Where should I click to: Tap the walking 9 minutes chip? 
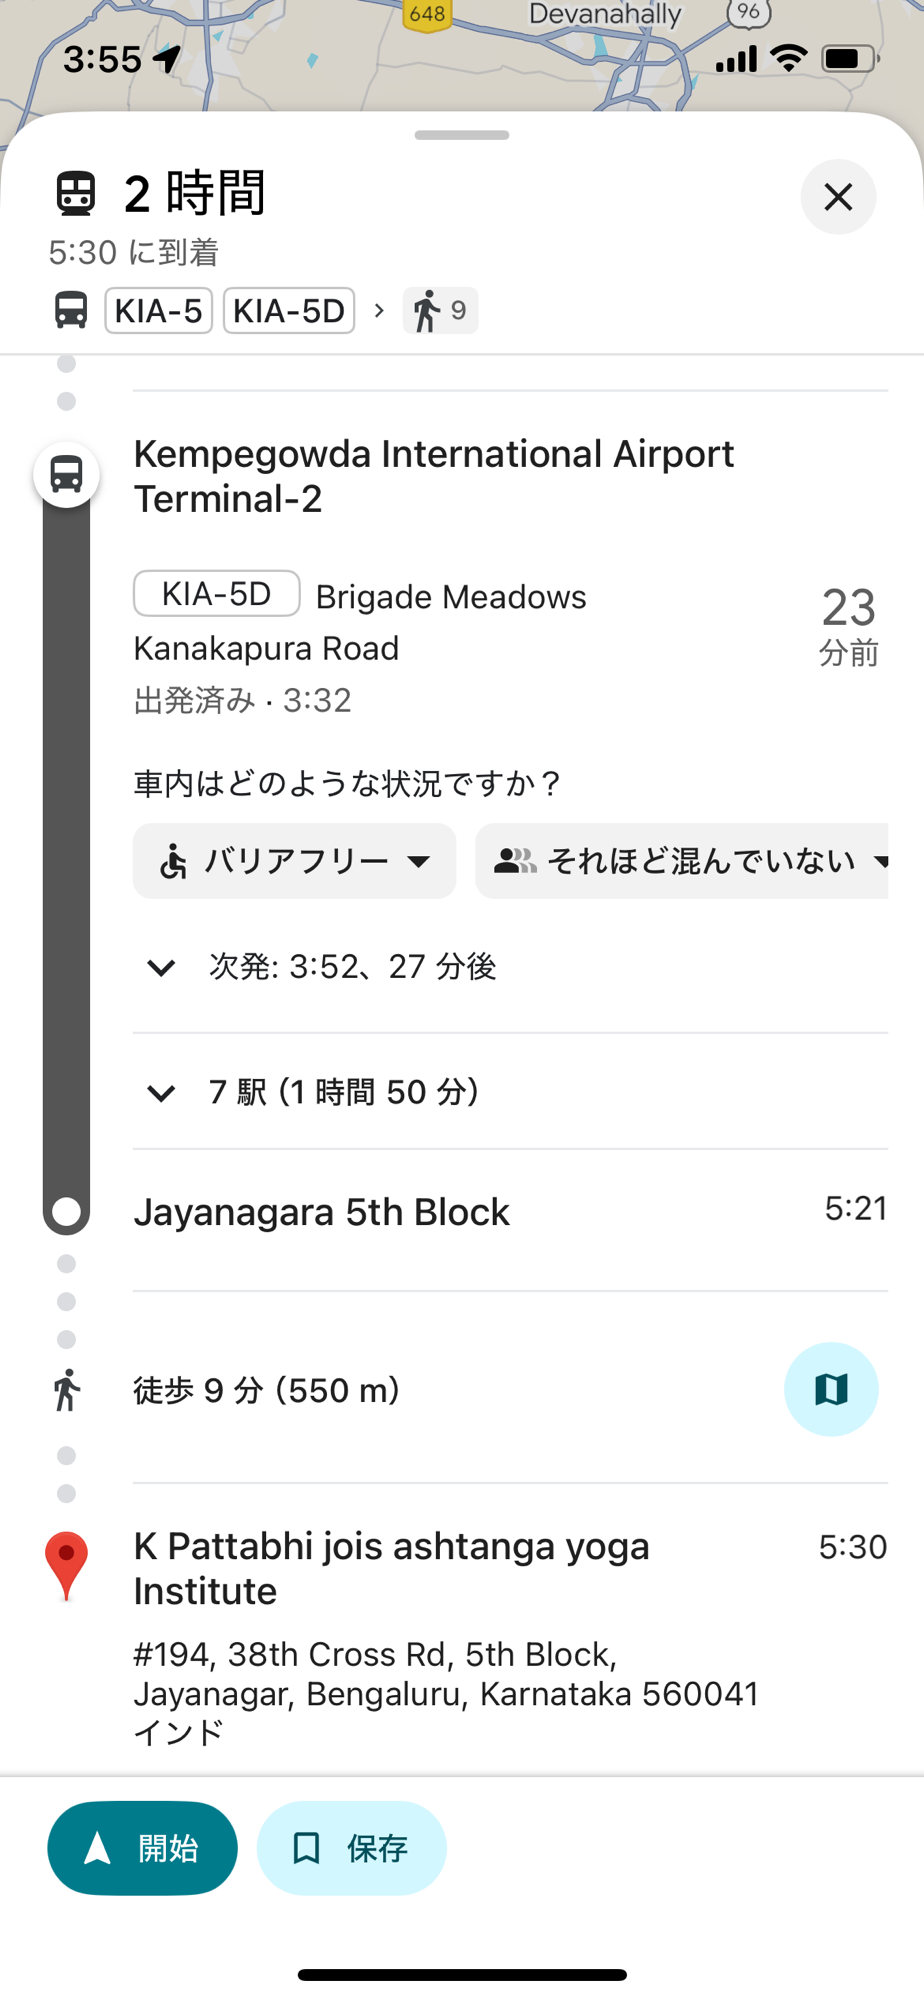(x=440, y=310)
